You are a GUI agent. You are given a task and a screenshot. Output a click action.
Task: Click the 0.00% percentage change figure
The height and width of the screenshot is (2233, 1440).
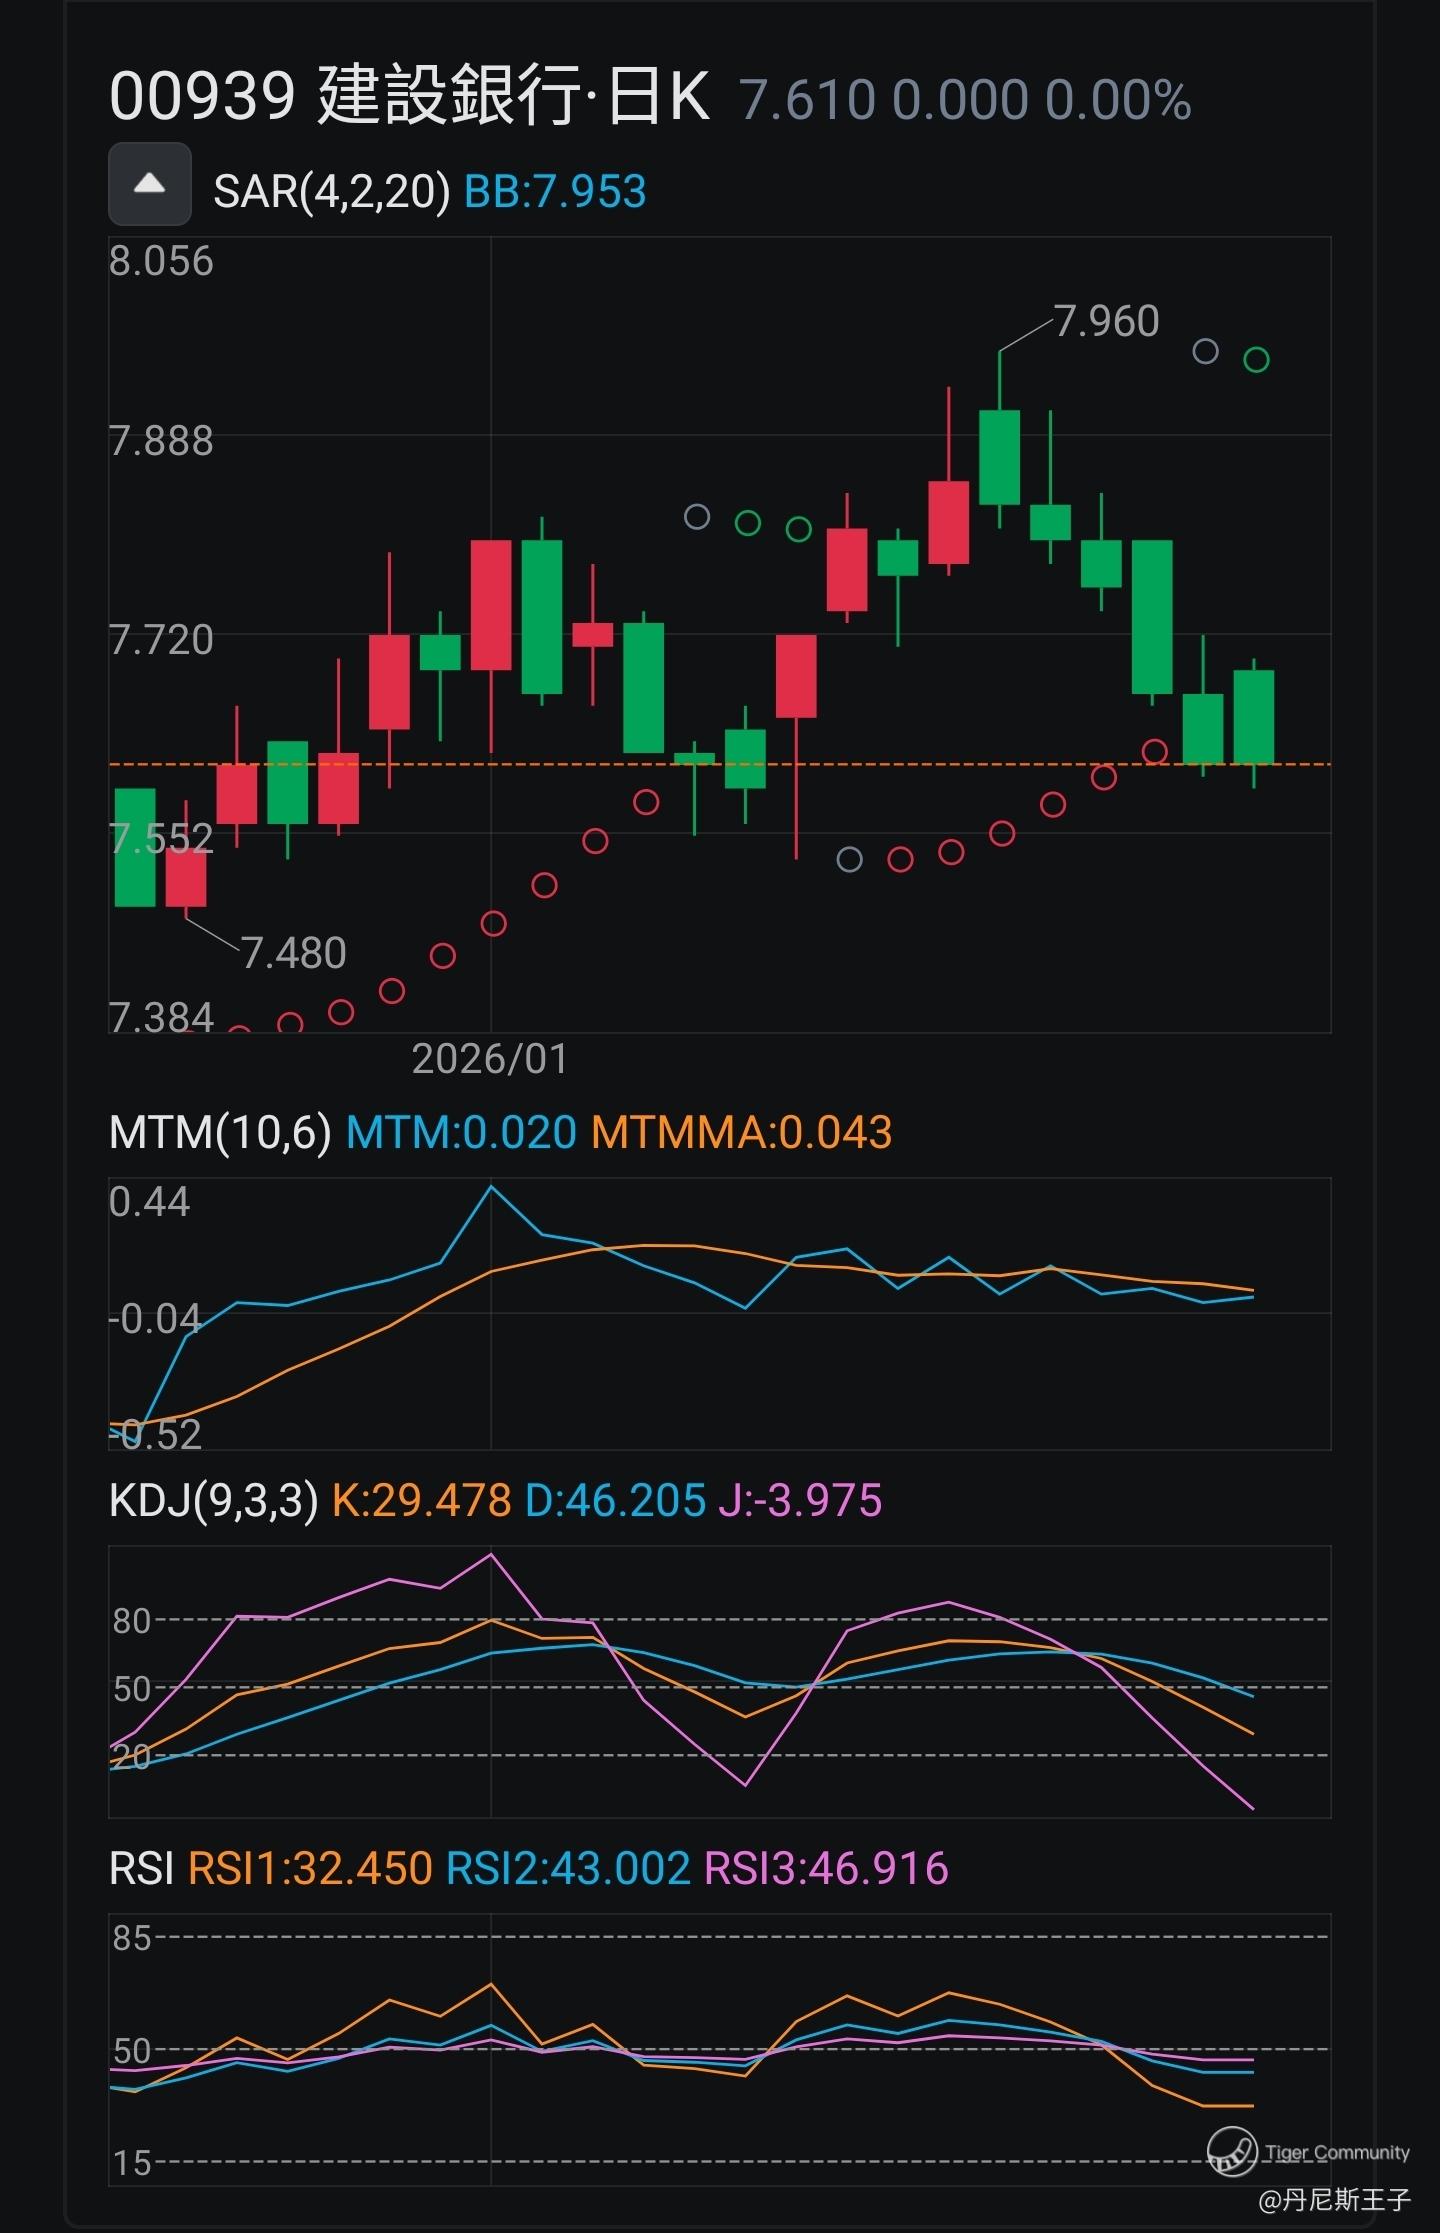click(x=1118, y=100)
